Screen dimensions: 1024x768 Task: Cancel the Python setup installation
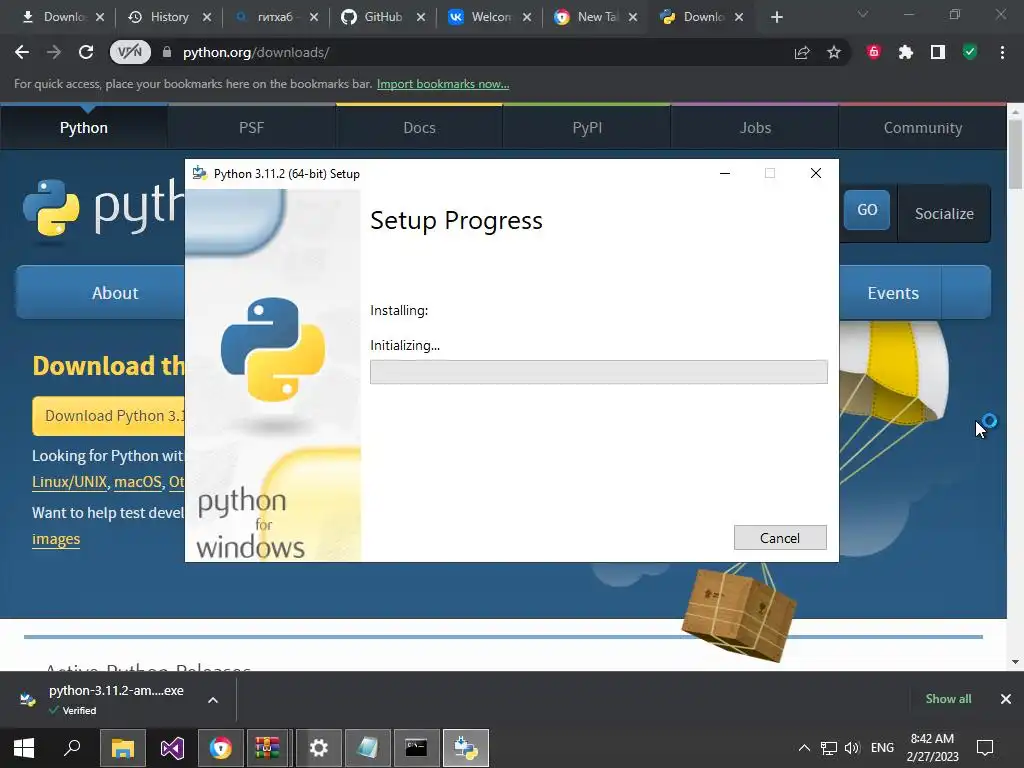(780, 537)
